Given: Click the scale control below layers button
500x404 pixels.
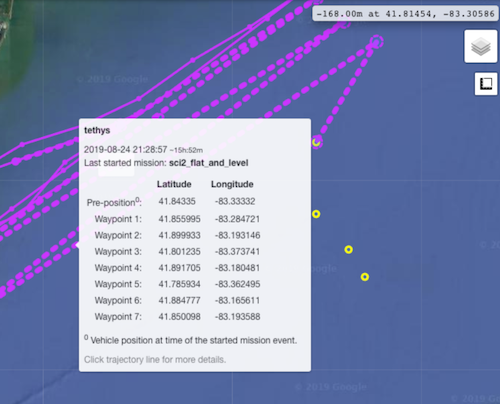Looking at the screenshot, I should tap(486, 84).
